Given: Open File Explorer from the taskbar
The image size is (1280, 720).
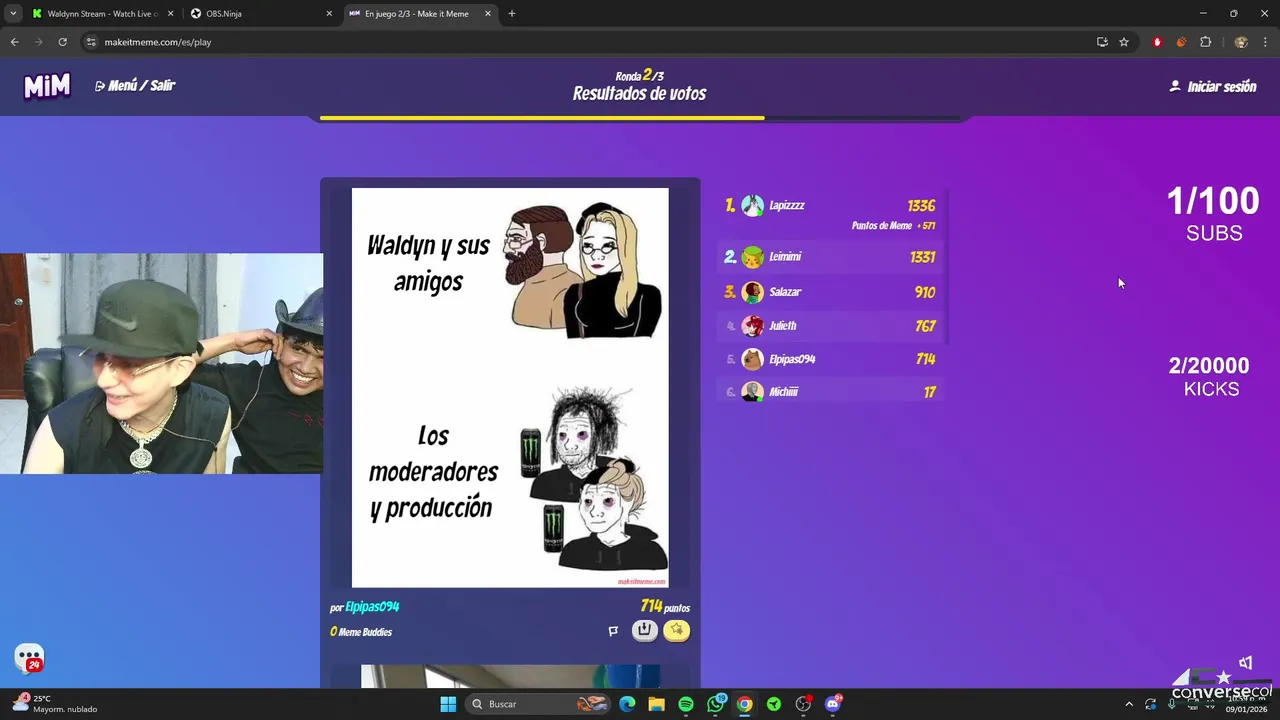Looking at the screenshot, I should (x=656, y=704).
